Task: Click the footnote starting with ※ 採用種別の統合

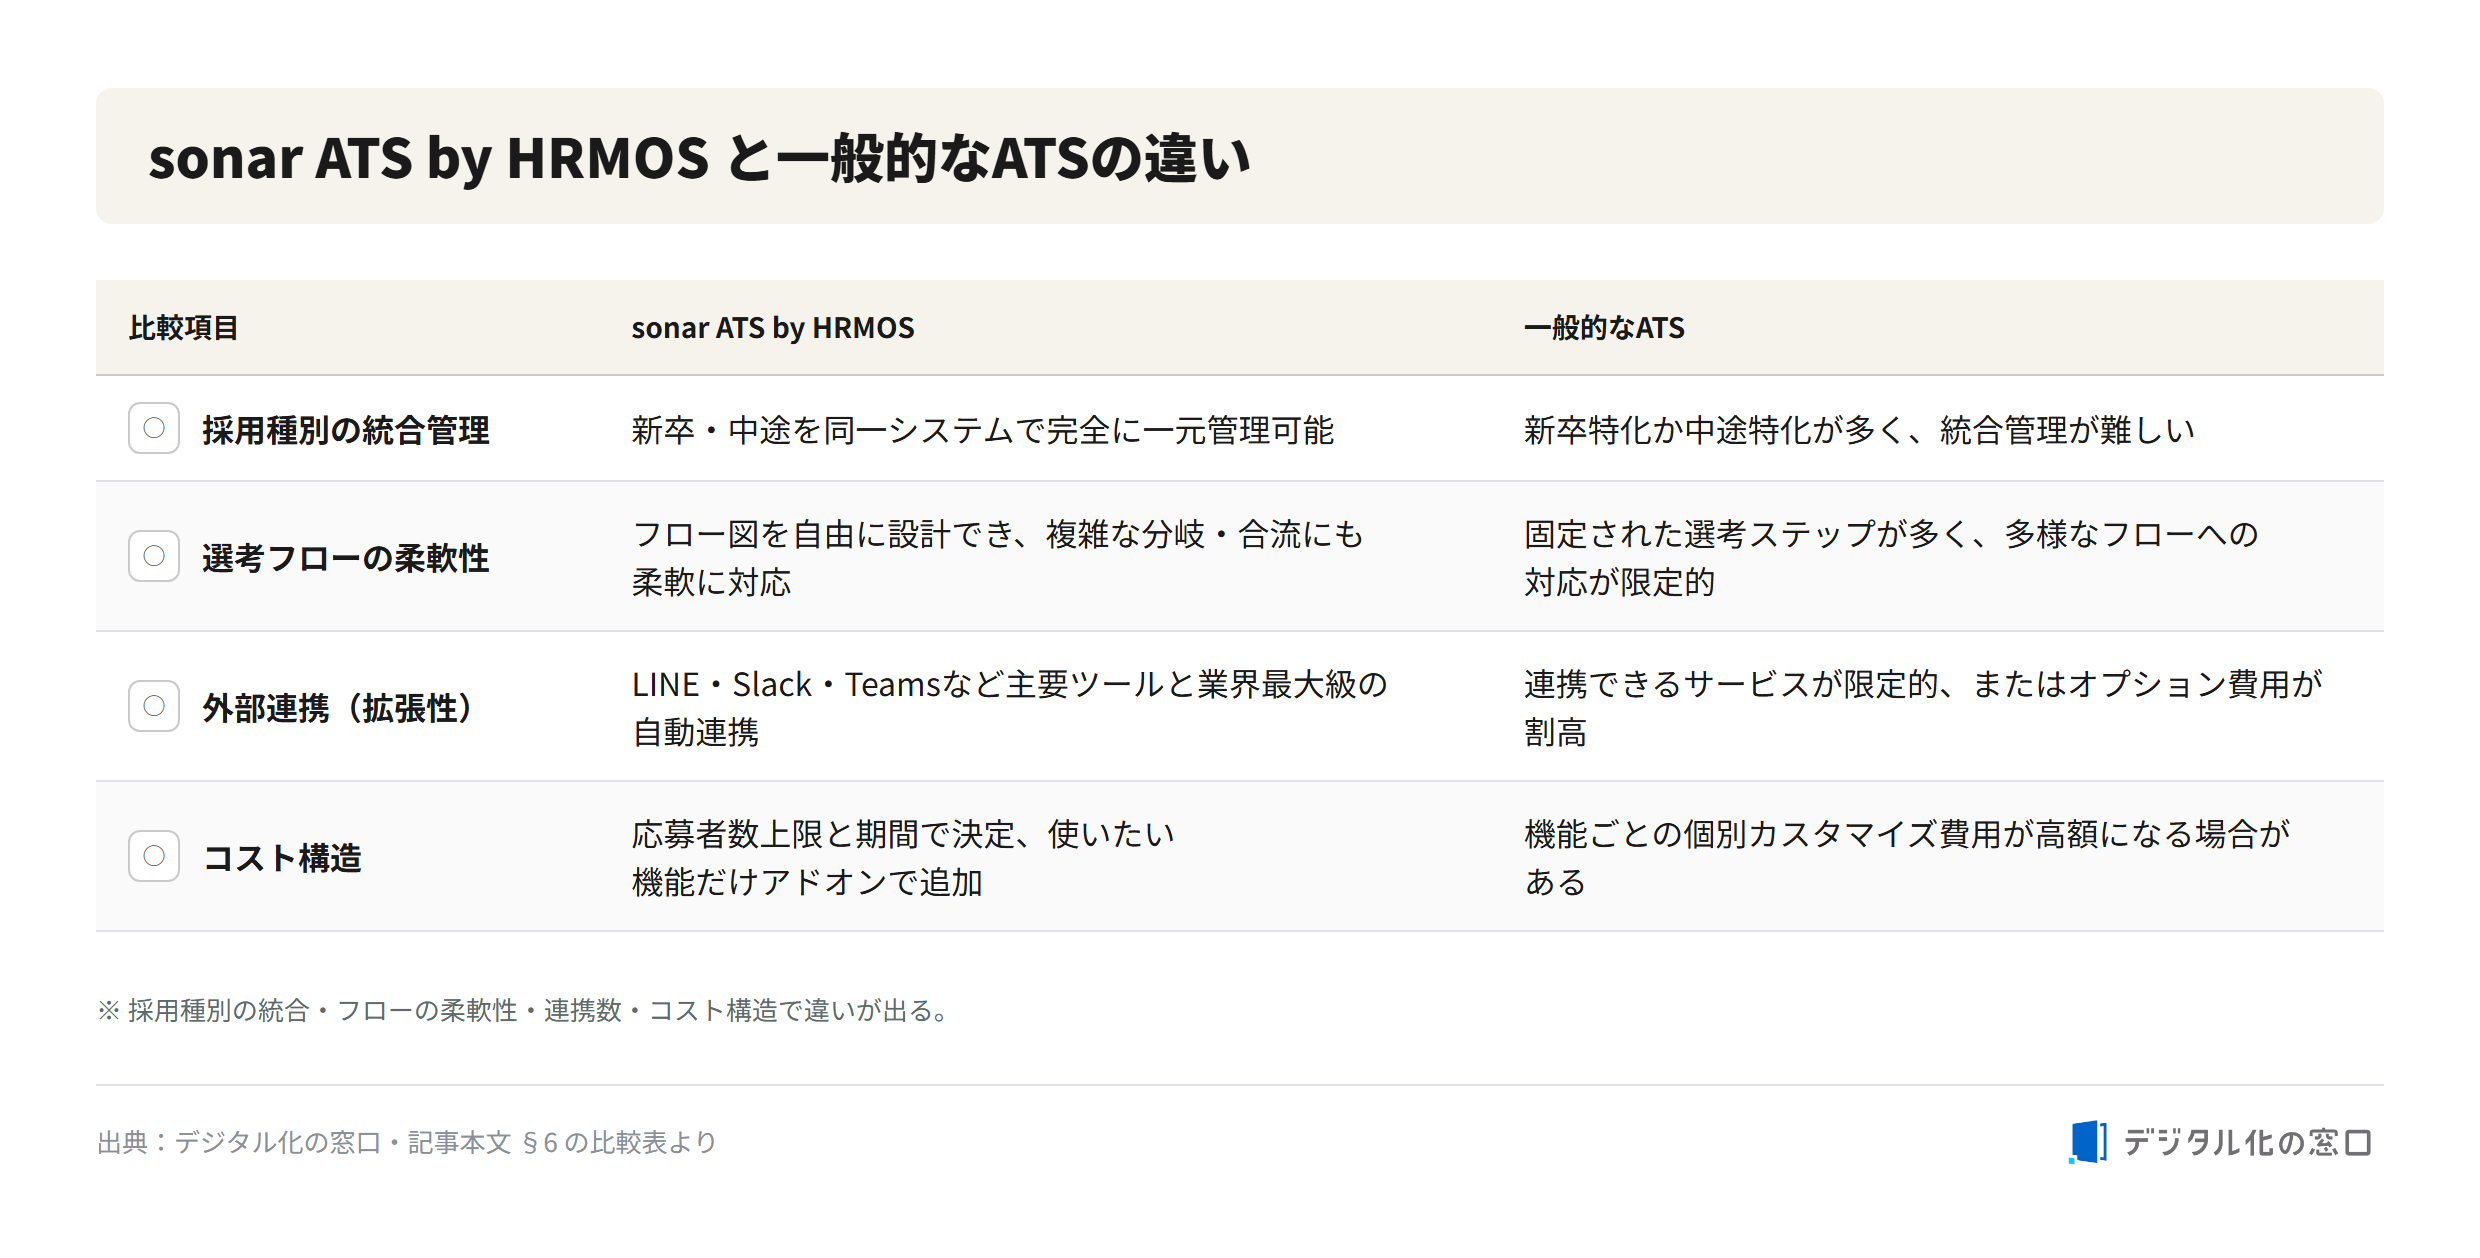Action: [524, 1010]
